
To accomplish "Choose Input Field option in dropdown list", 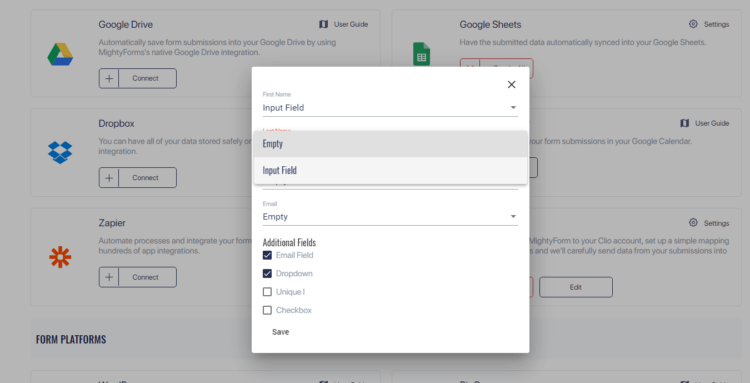I will click(x=390, y=170).
